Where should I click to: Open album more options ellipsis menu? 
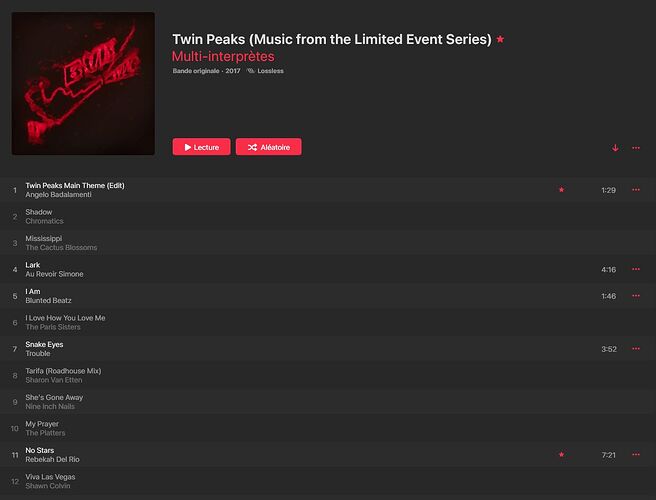(x=636, y=148)
